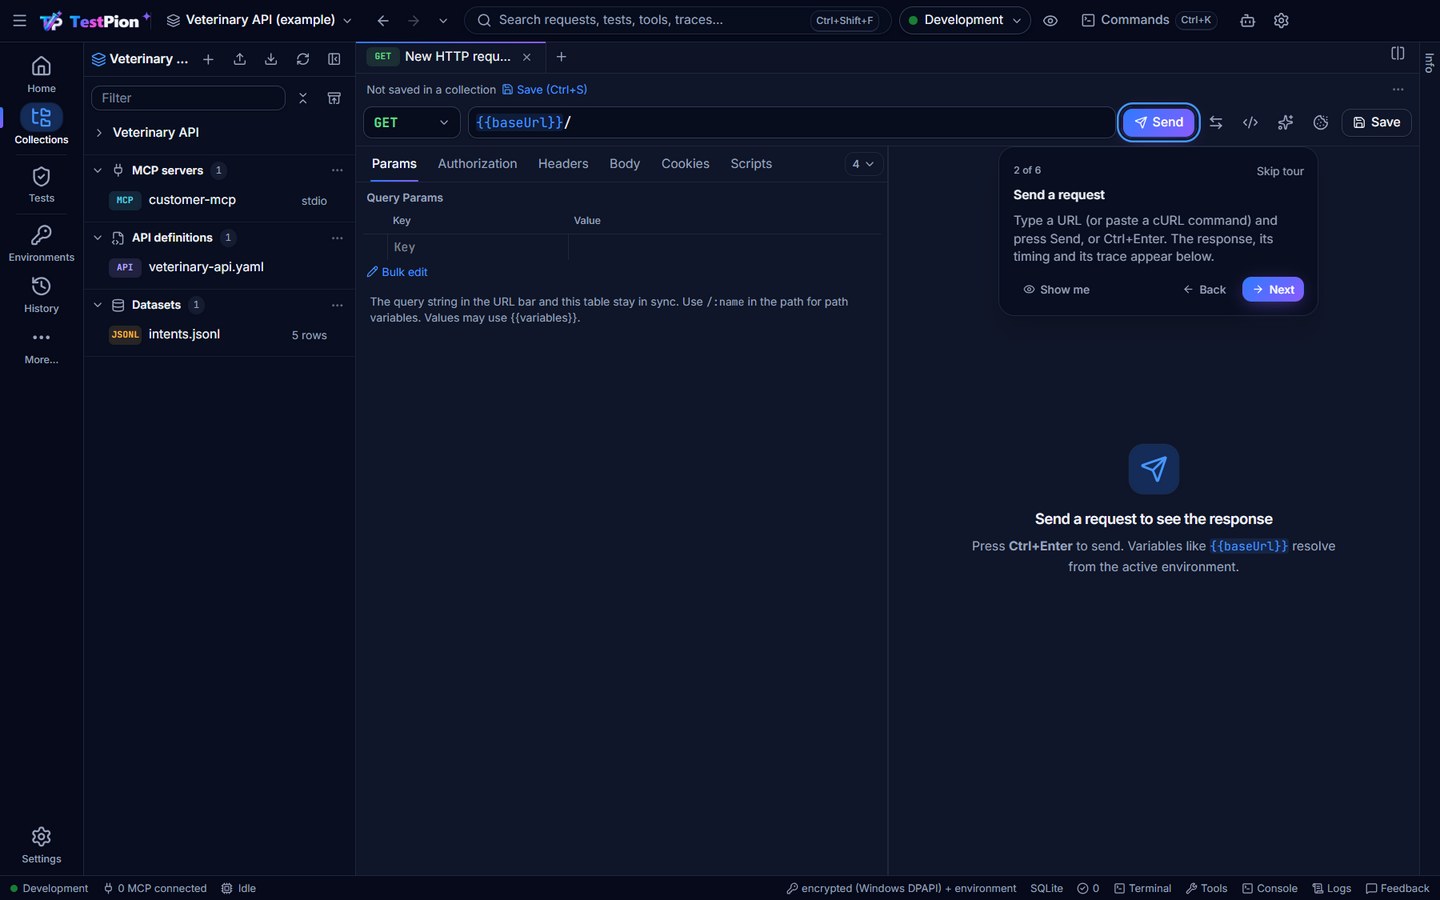Open the customer-mcp server
Viewport: 1440px width, 900px height.
219,200
